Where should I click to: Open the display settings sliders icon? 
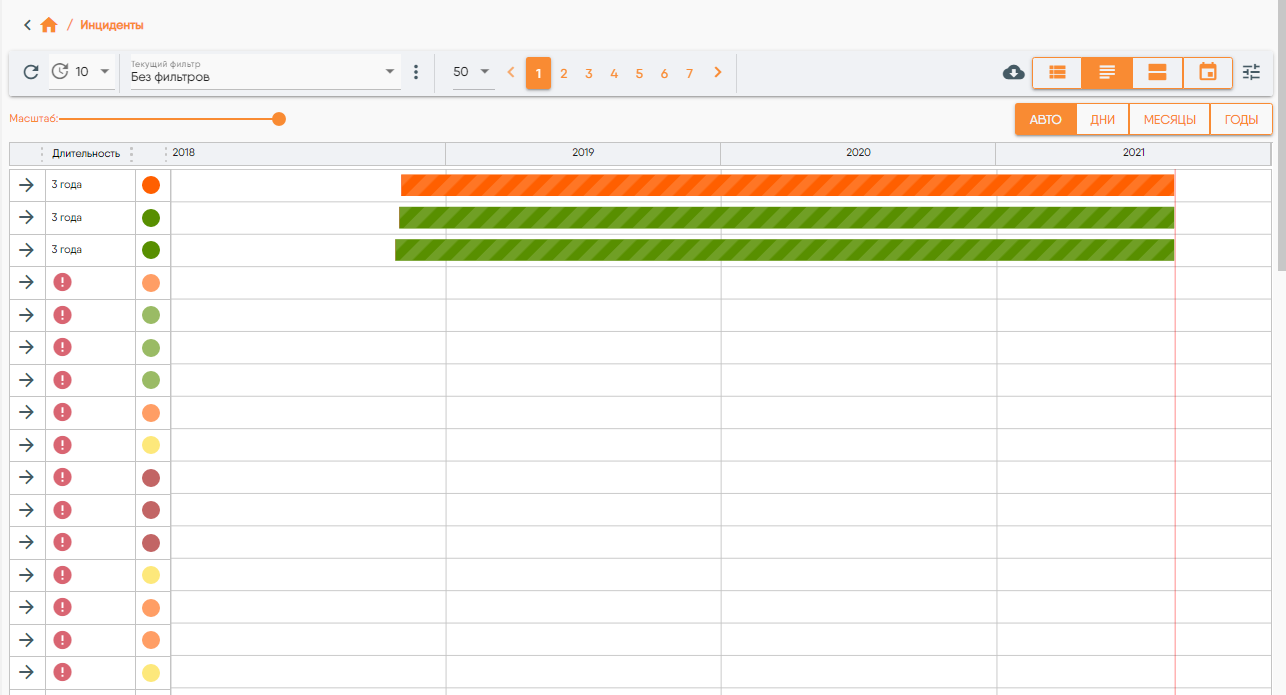(x=1252, y=72)
